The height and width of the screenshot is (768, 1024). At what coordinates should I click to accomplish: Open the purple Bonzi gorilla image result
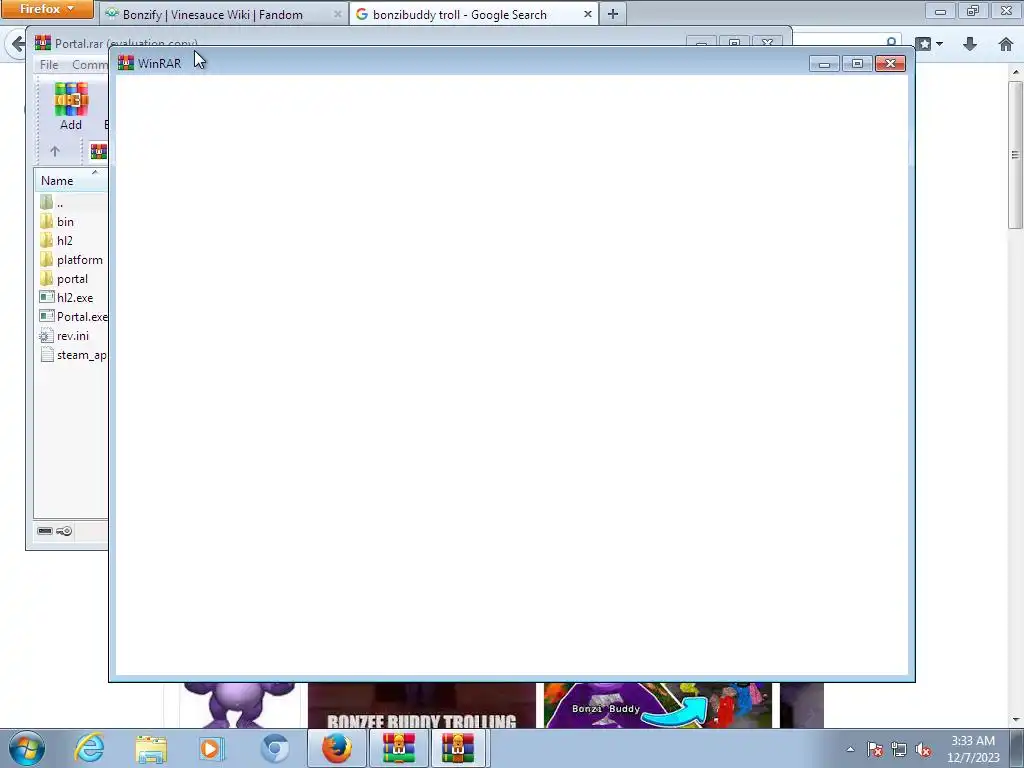pyautogui.click(x=238, y=705)
